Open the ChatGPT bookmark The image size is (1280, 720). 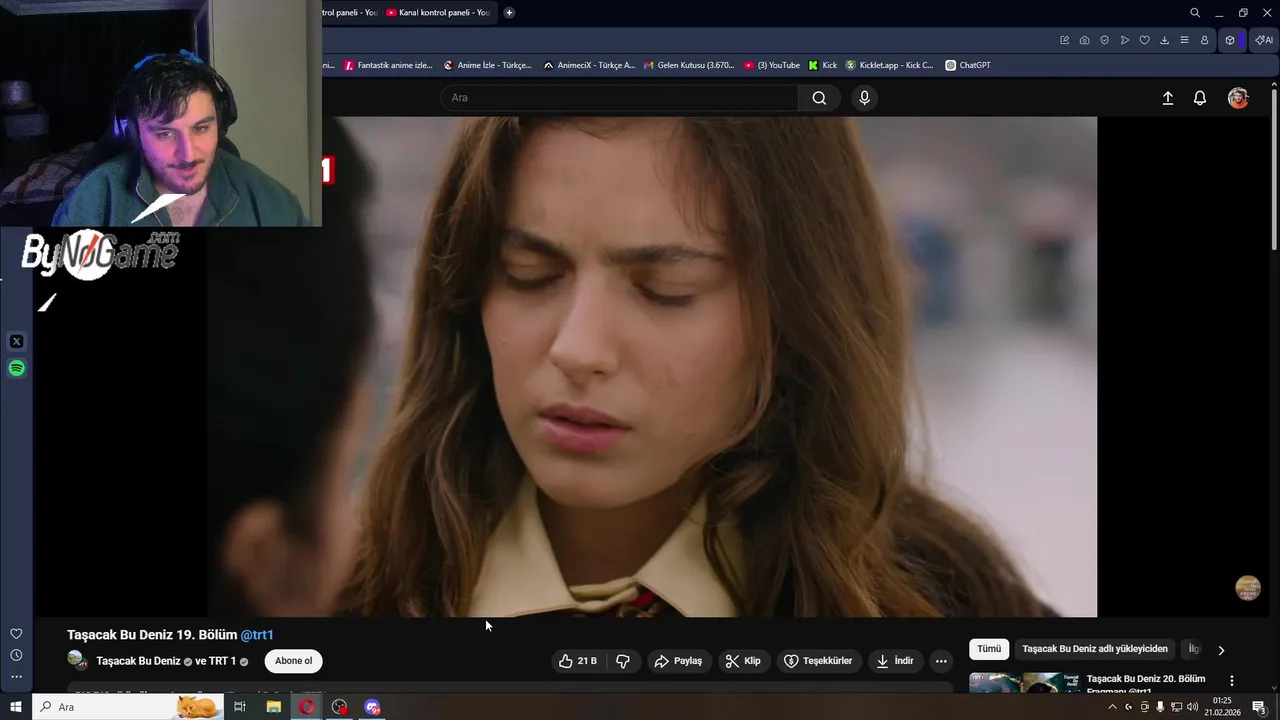[x=968, y=65]
